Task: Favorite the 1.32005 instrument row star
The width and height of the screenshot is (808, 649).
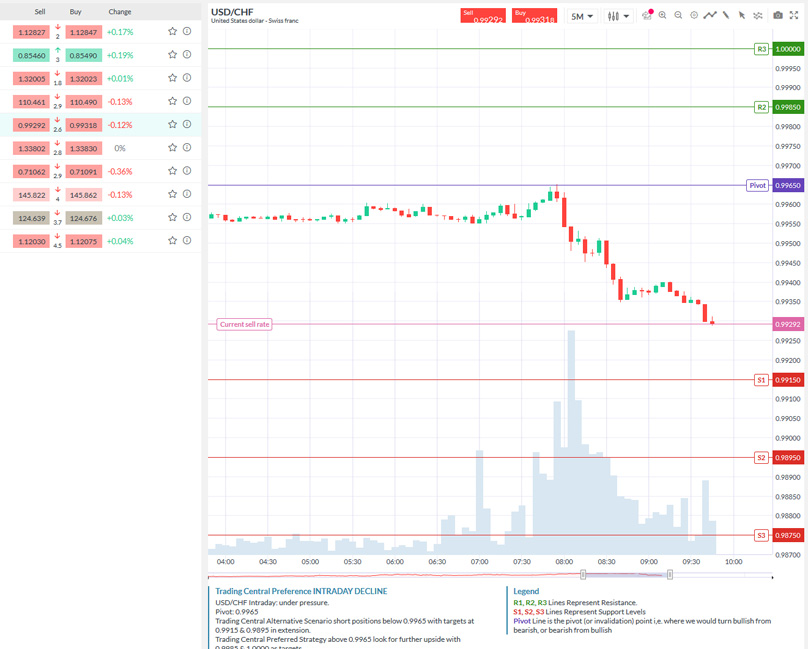Action: point(173,78)
